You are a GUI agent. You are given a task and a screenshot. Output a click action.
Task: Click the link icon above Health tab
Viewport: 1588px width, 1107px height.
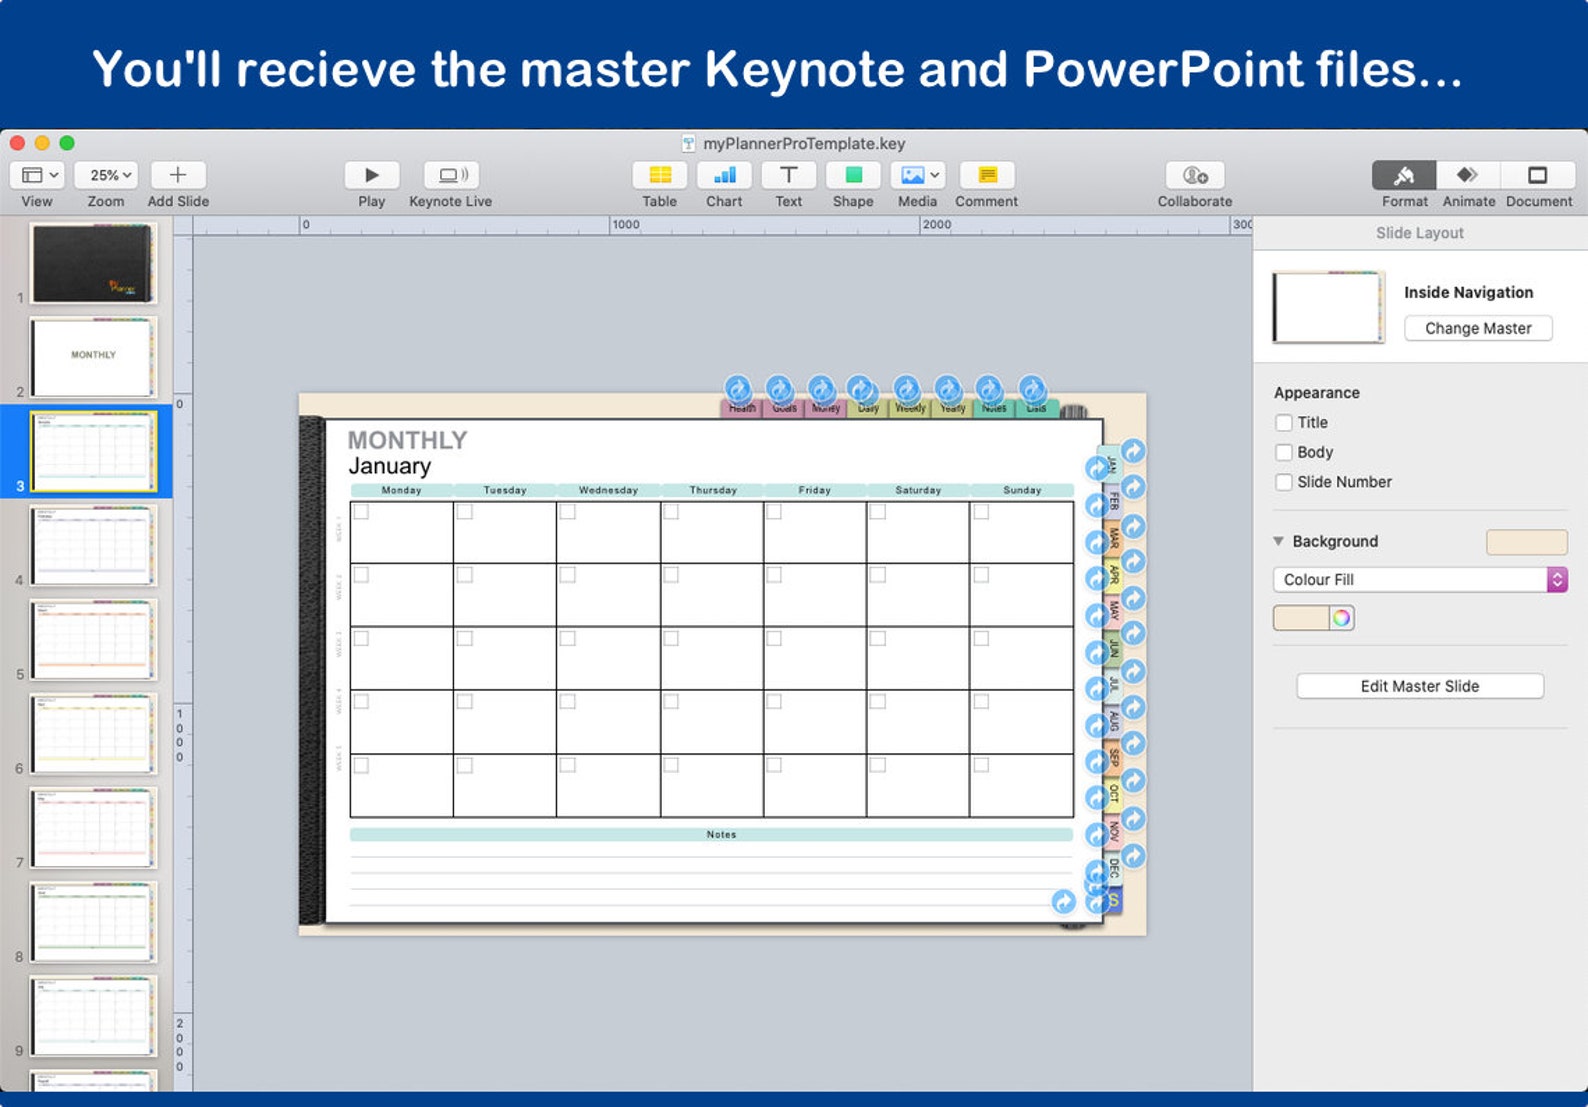point(738,389)
